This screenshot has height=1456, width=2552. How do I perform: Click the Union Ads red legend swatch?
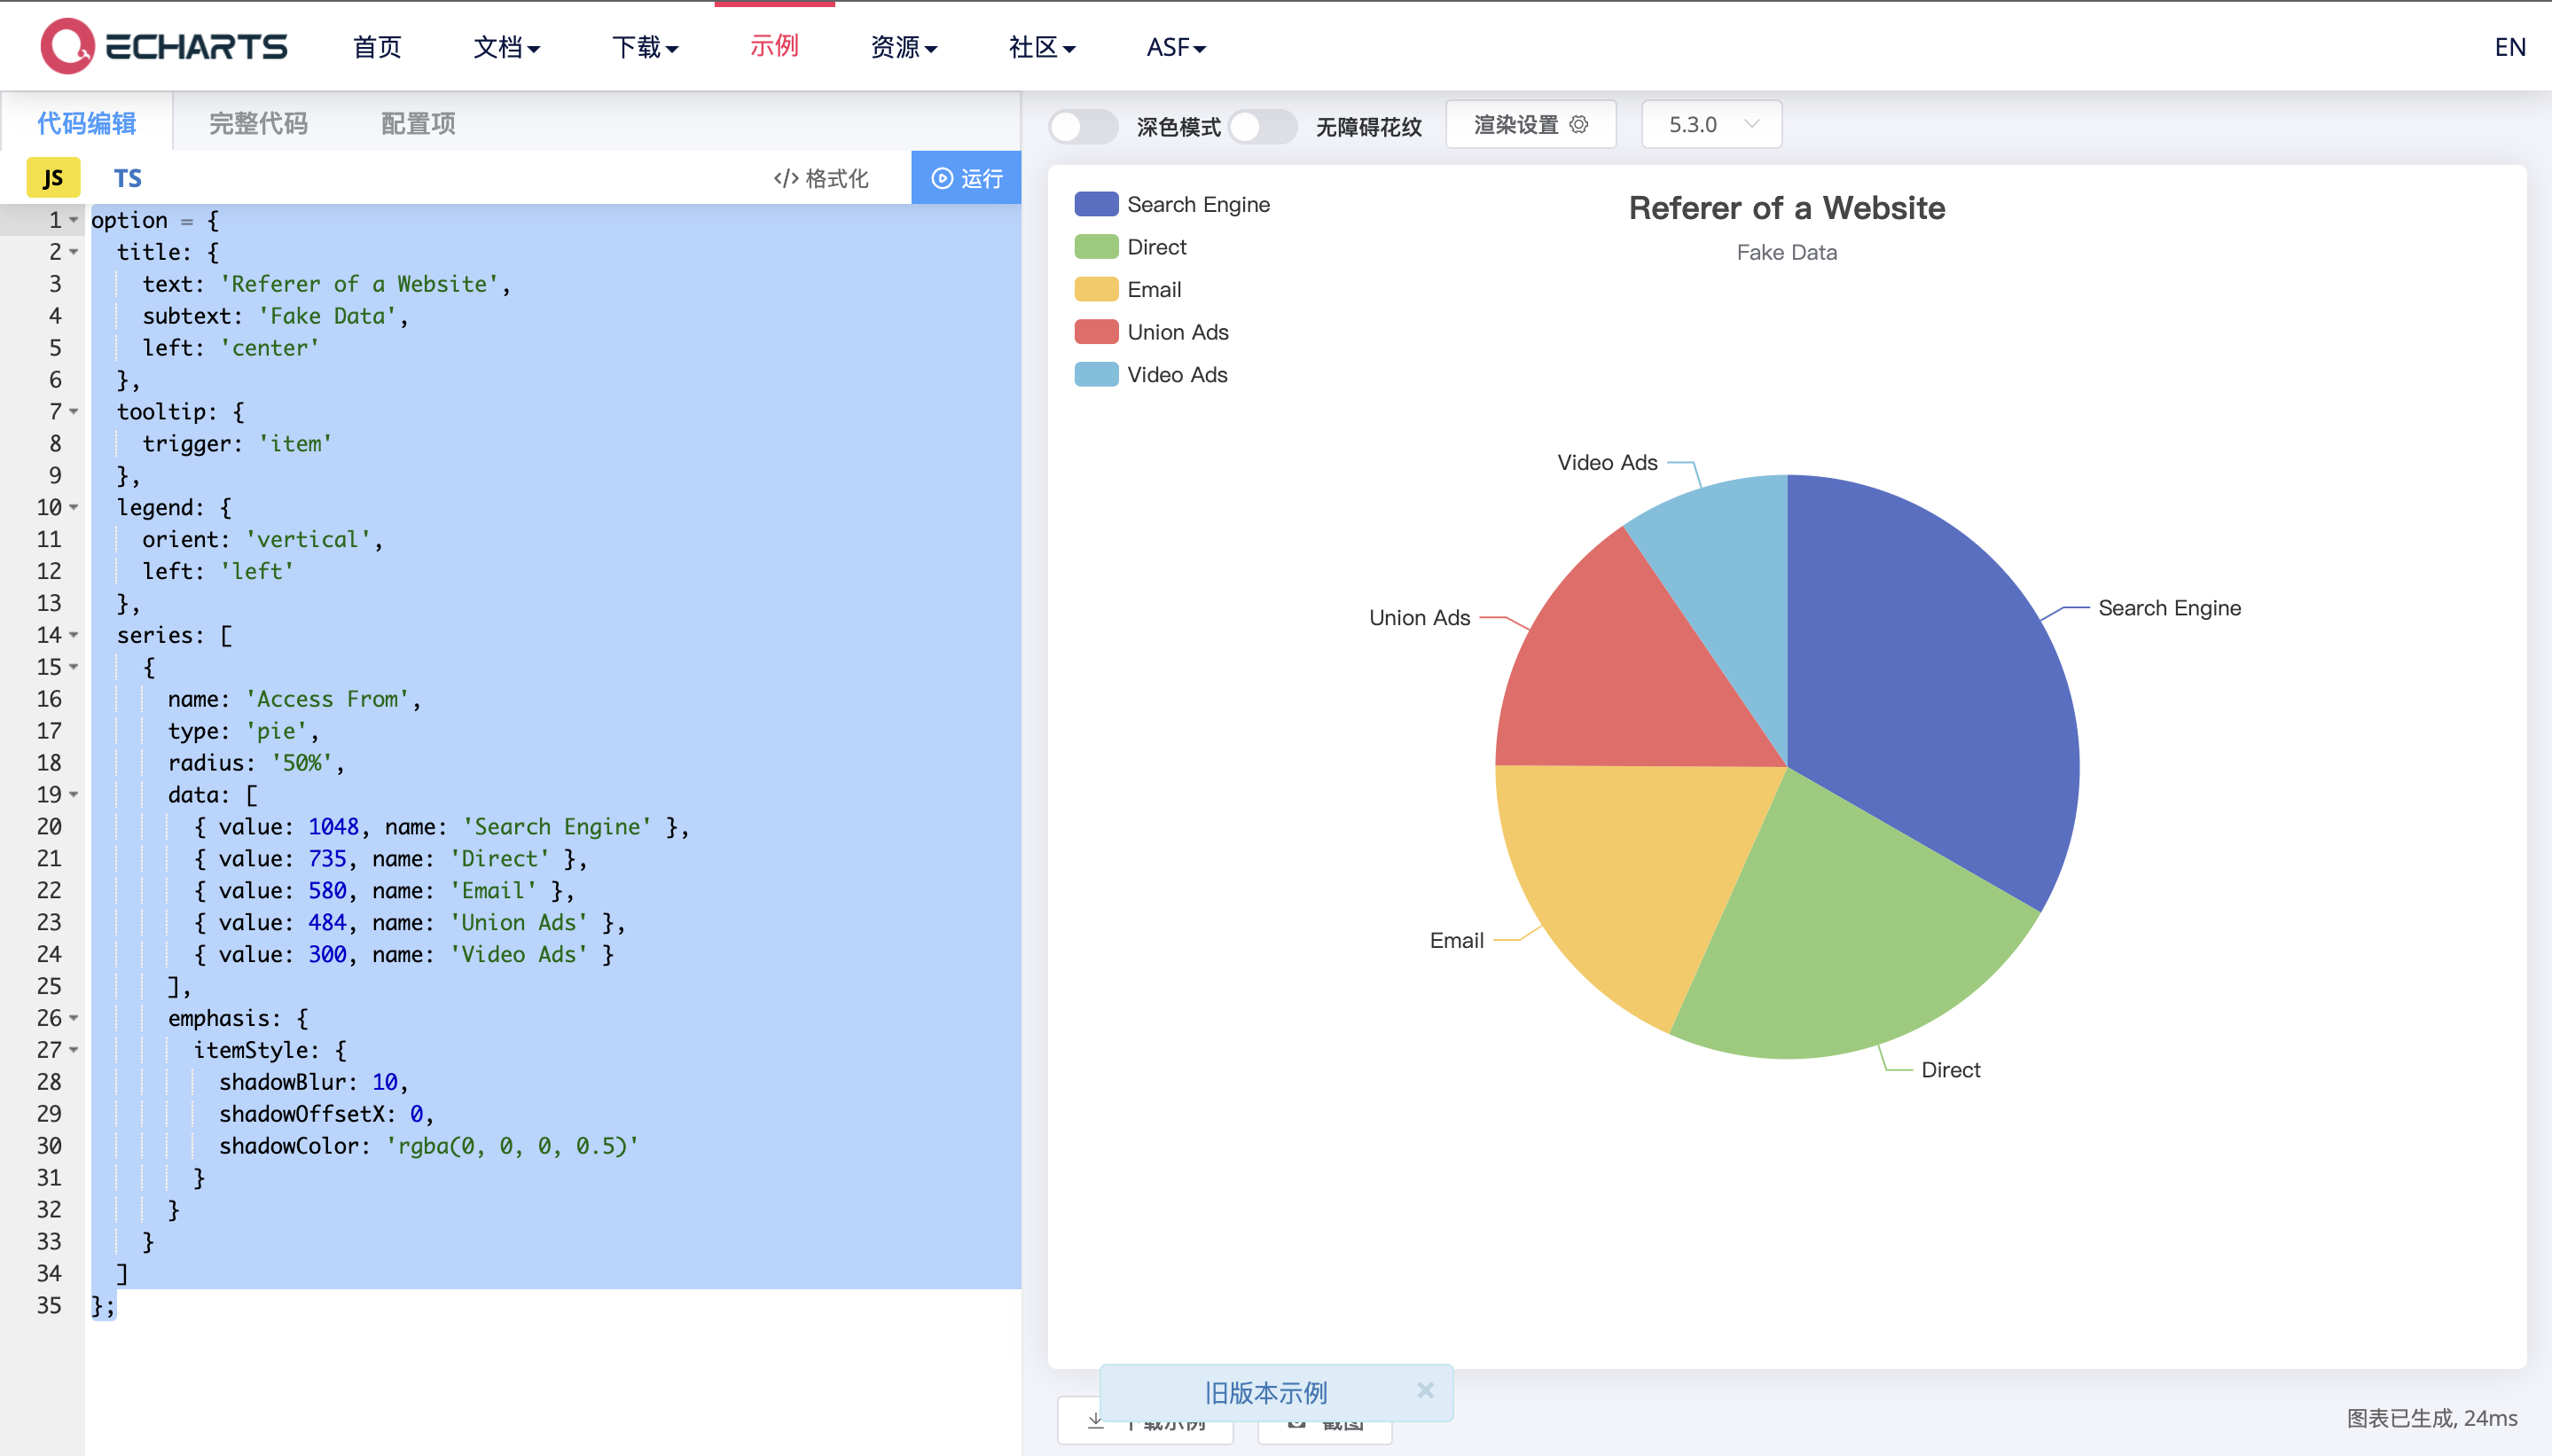1096,332
